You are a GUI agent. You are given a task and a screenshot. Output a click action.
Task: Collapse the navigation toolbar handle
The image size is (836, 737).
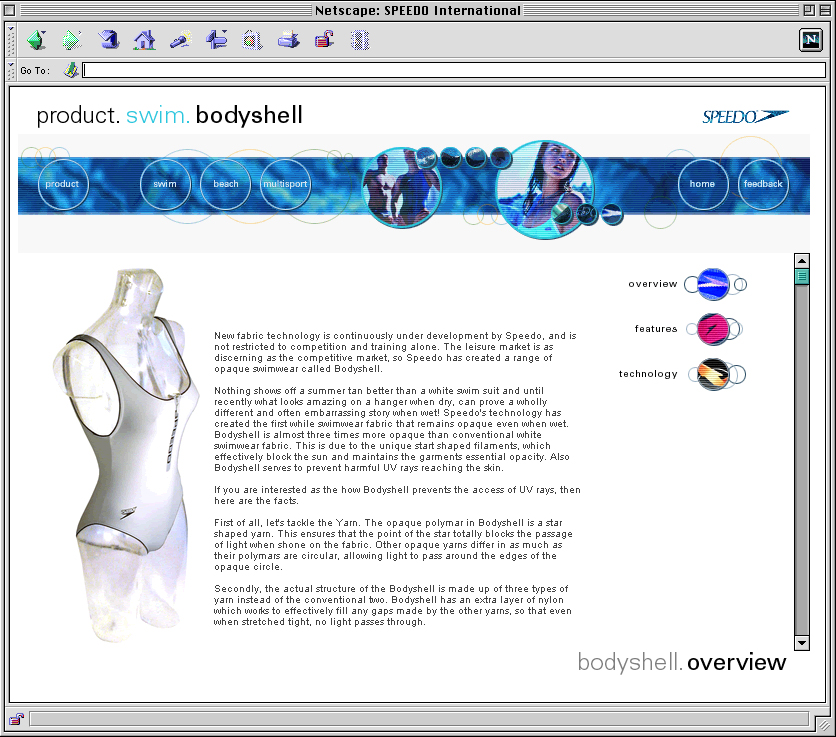pos(12,40)
